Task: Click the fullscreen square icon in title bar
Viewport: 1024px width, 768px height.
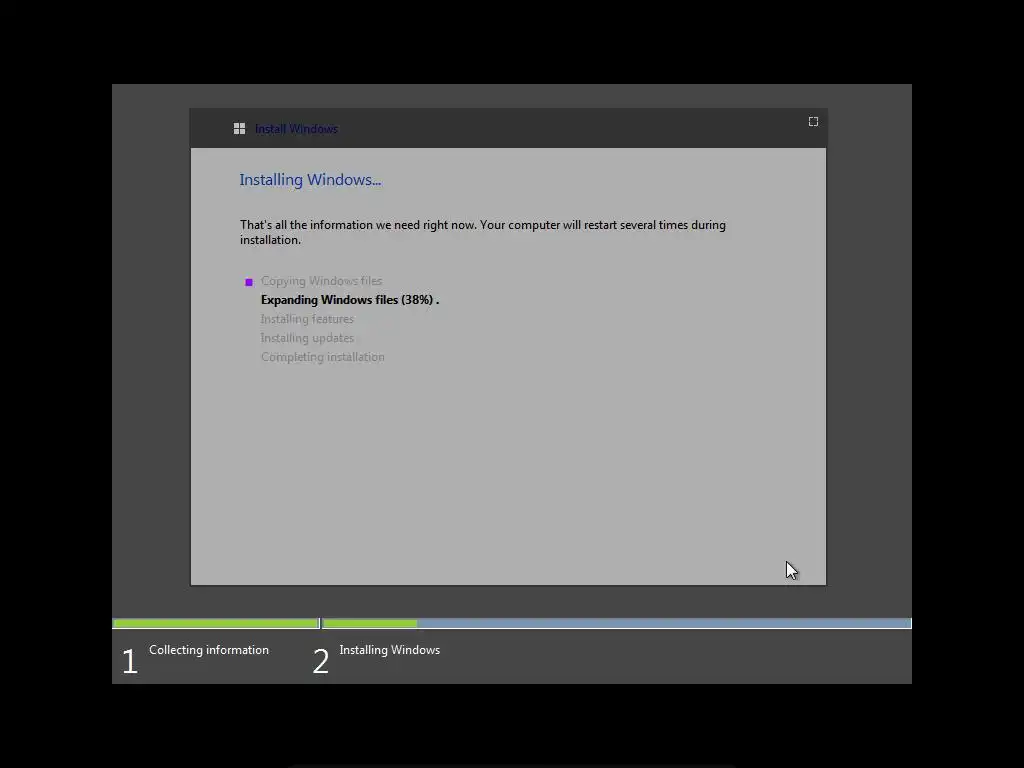Action: [813, 121]
